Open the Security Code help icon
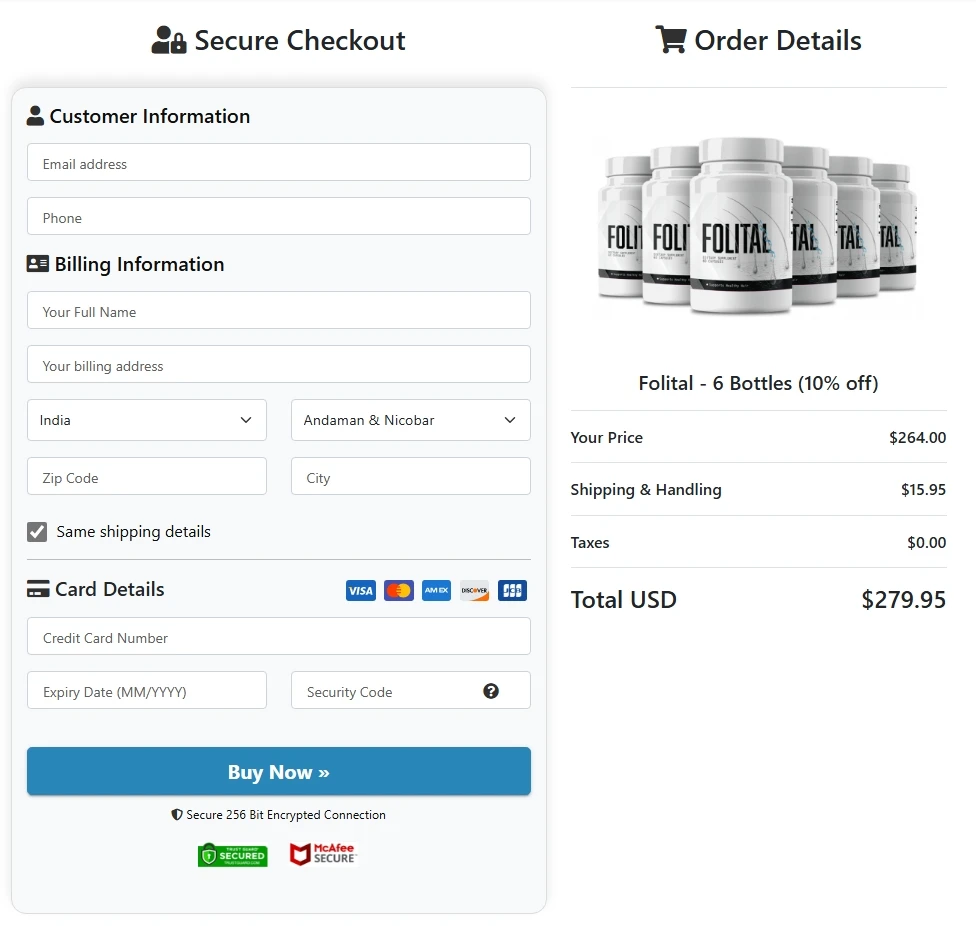The image size is (976, 926). pyautogui.click(x=489, y=690)
